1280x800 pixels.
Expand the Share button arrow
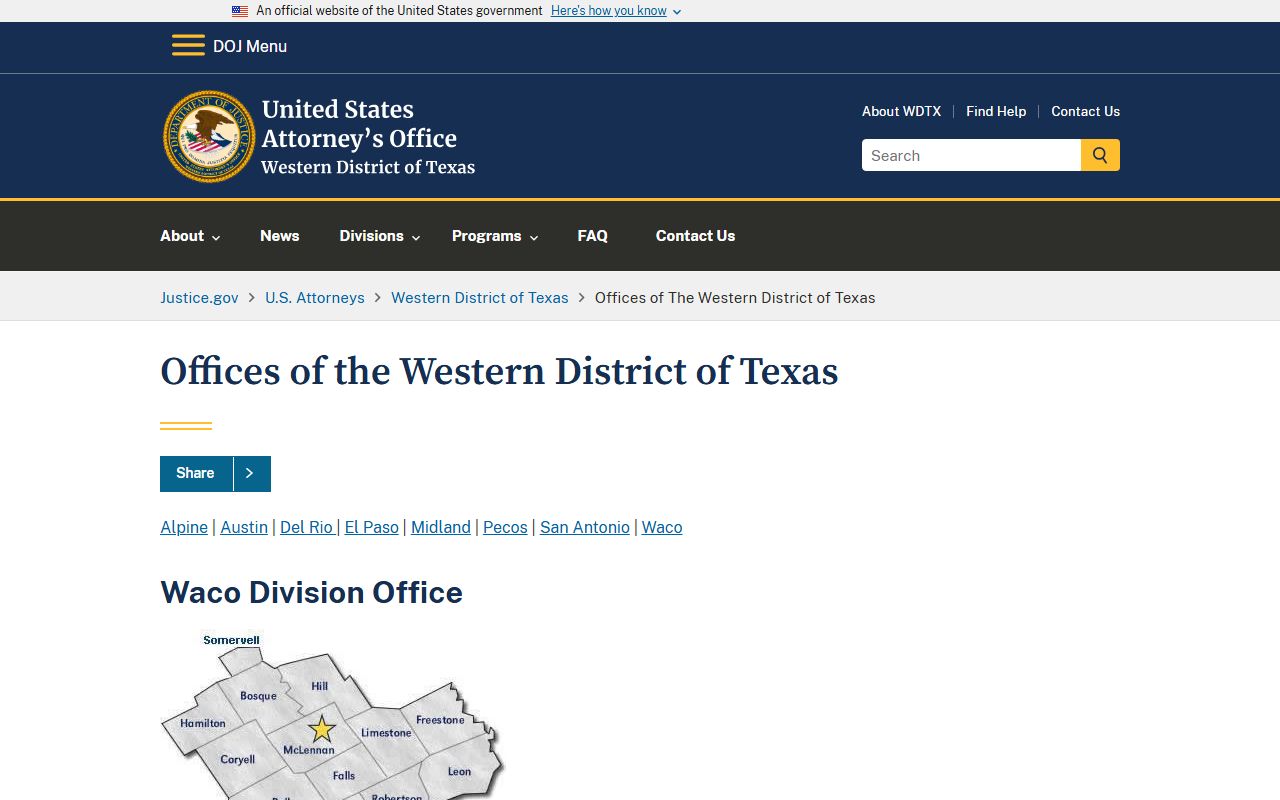[x=250, y=473]
